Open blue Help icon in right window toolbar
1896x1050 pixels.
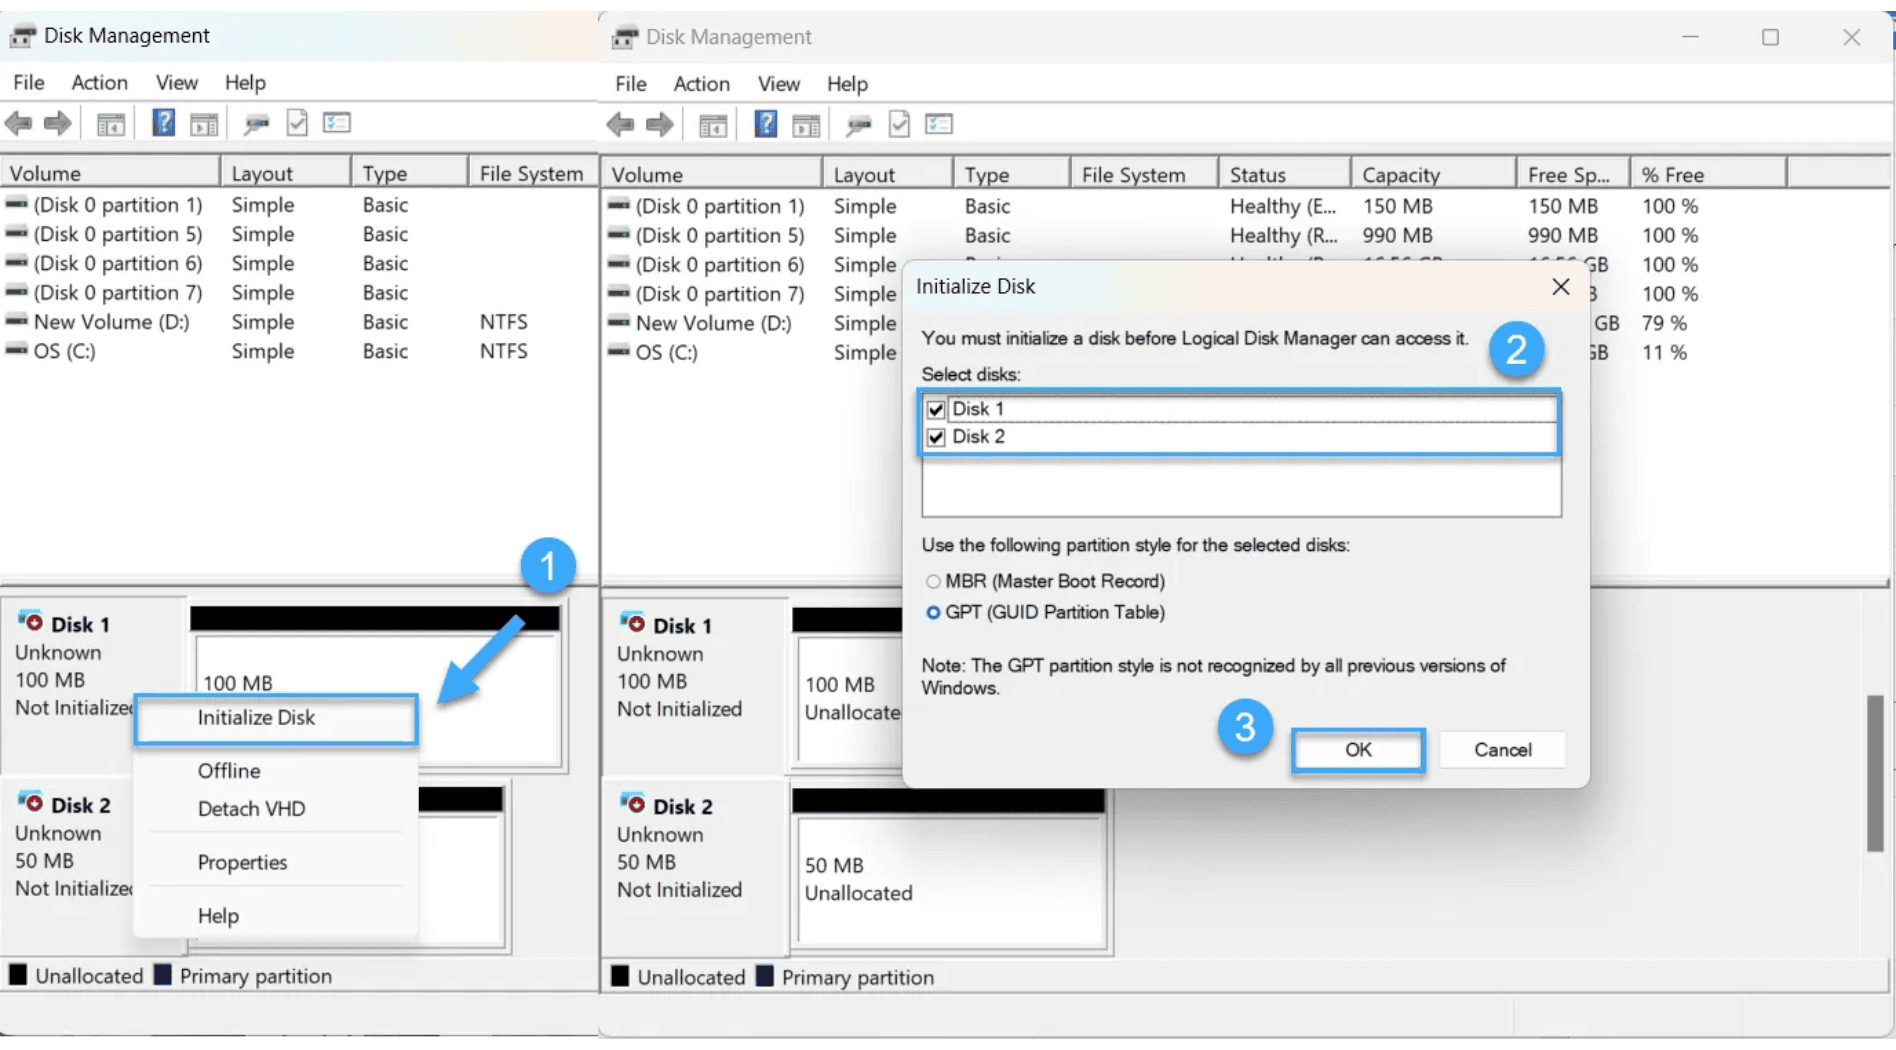tap(765, 124)
